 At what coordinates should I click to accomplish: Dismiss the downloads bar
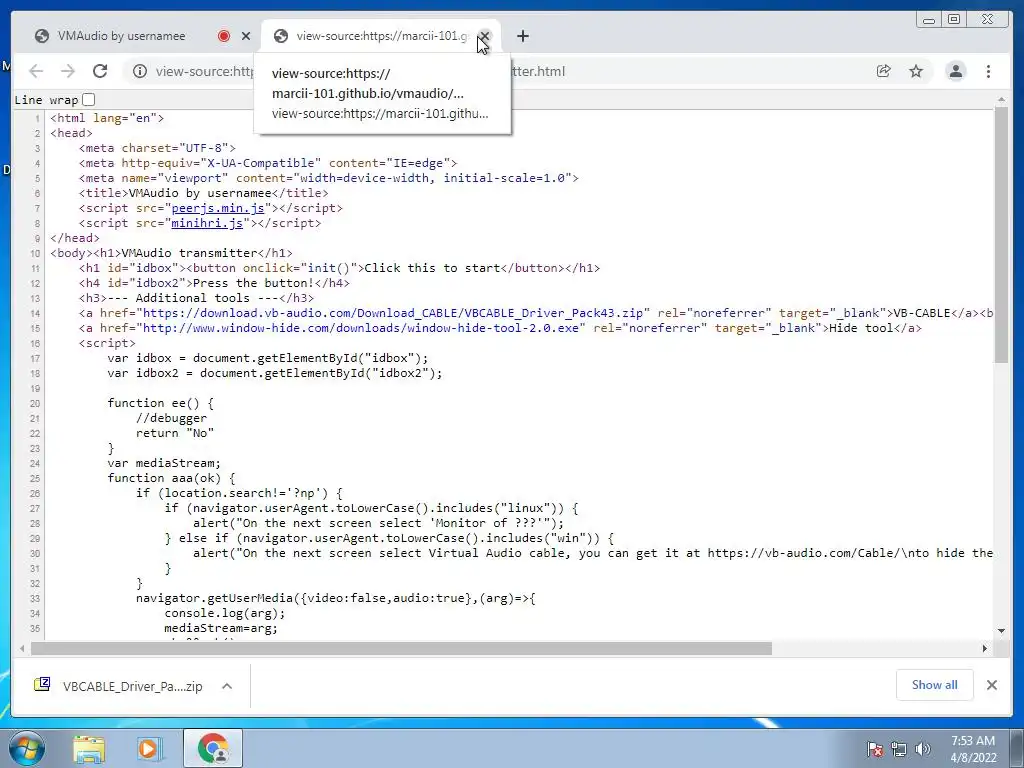[991, 685]
